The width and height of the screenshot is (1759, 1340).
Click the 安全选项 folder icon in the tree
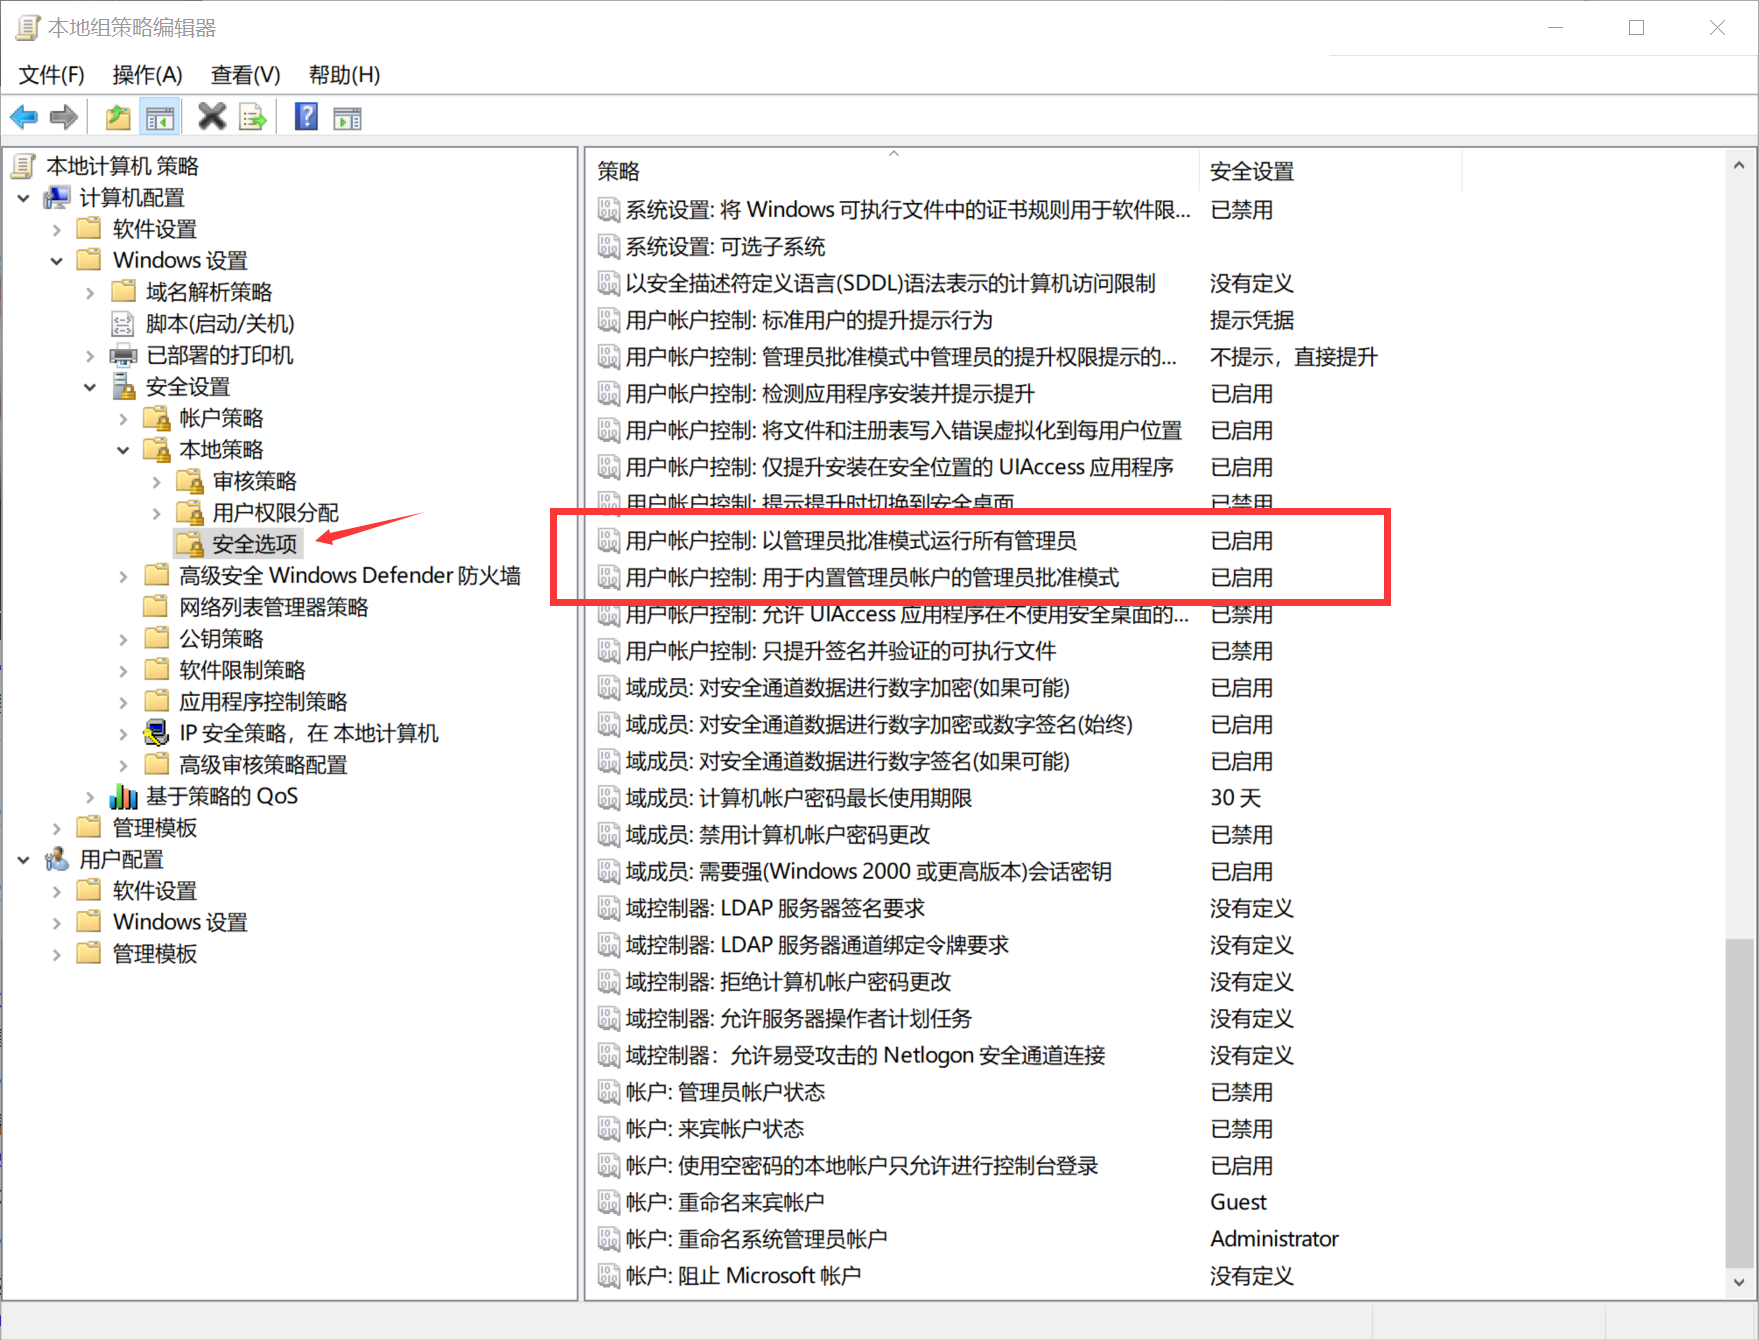click(x=188, y=543)
